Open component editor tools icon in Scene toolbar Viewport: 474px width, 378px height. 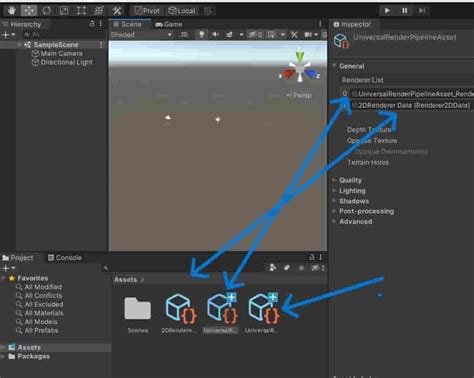point(294,35)
